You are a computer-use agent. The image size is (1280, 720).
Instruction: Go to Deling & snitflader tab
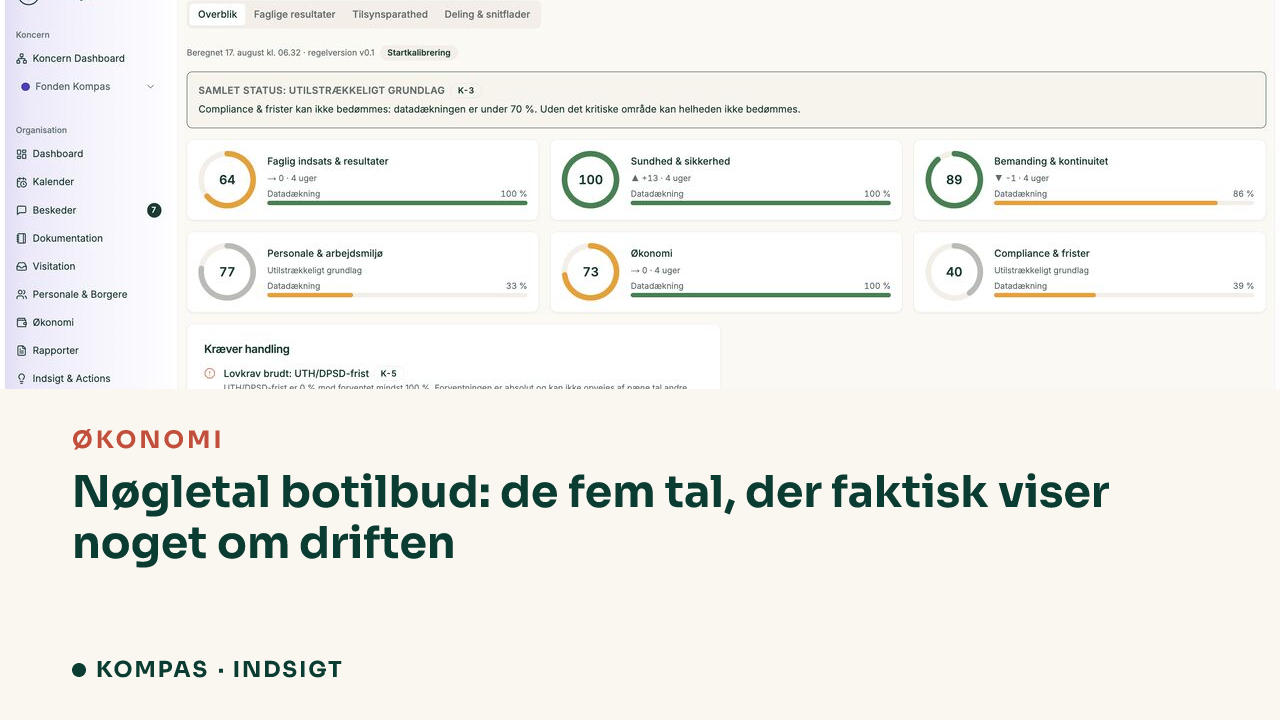[487, 14]
